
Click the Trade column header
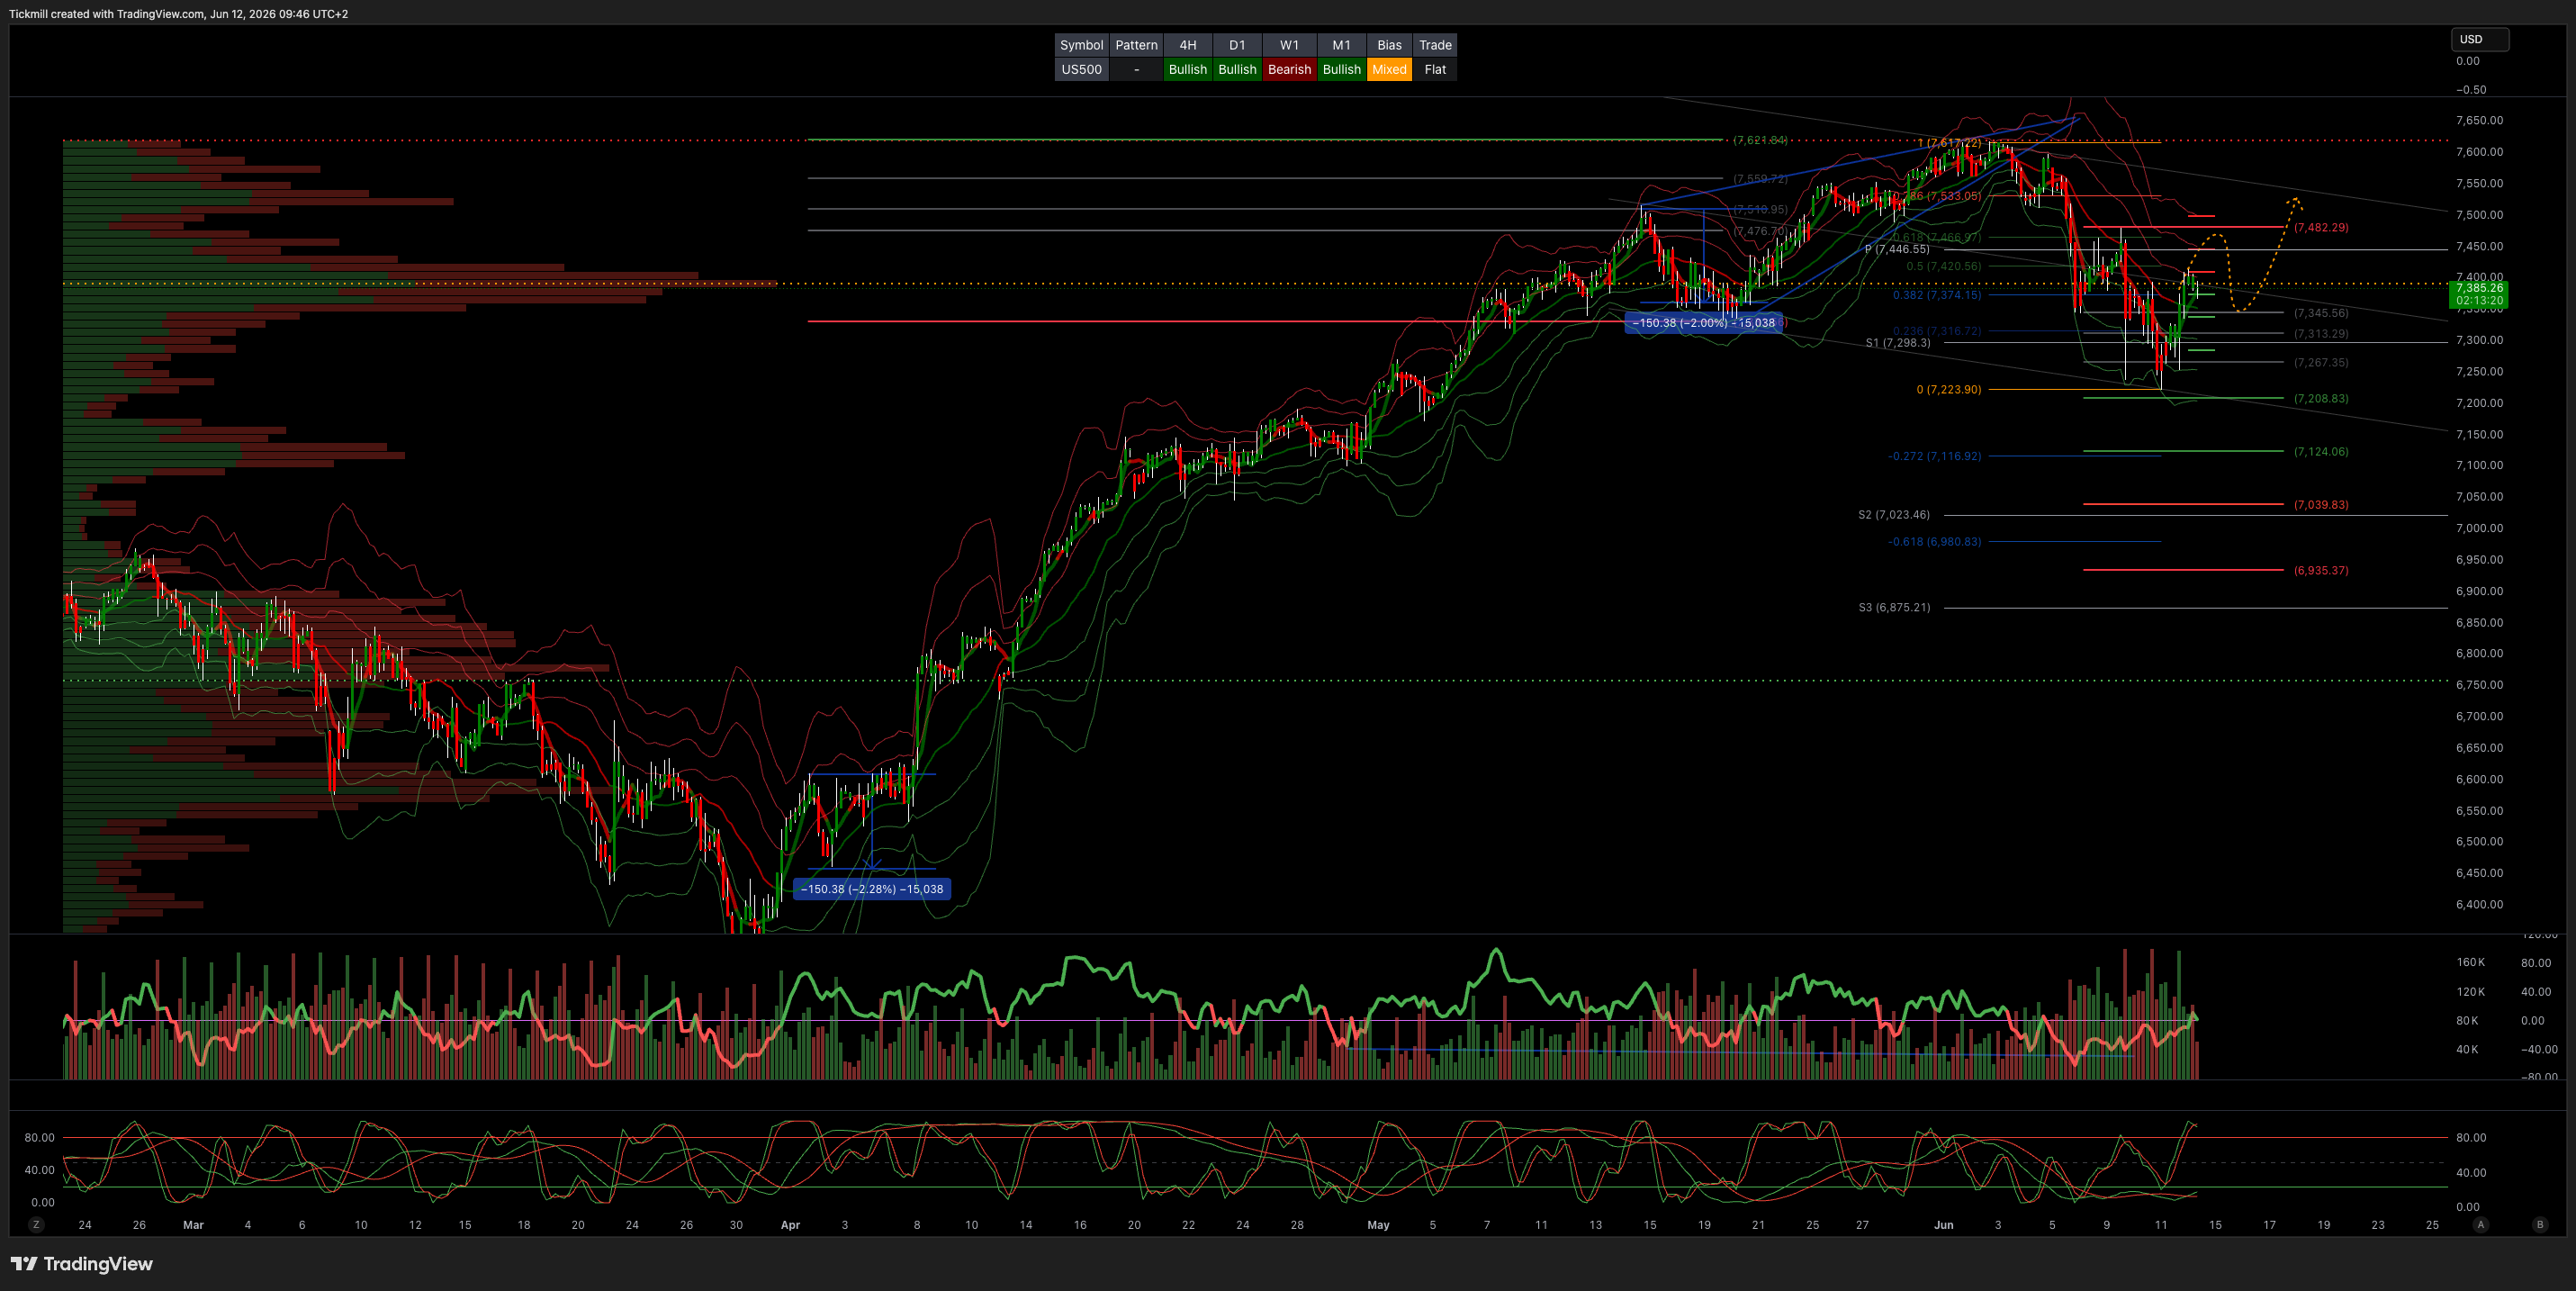(1435, 45)
